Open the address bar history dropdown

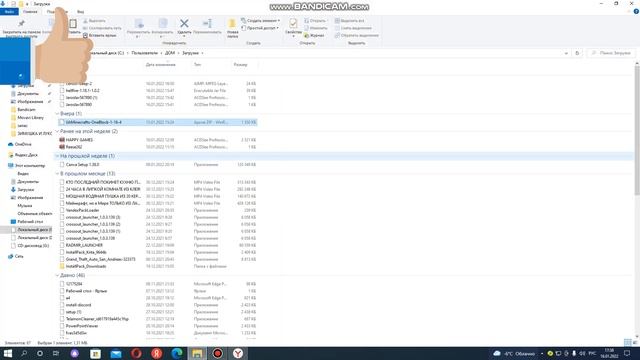[566, 53]
